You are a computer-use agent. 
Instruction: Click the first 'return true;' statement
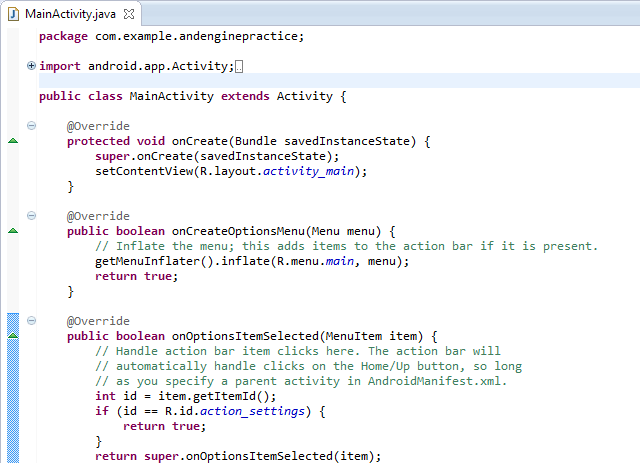coord(137,276)
